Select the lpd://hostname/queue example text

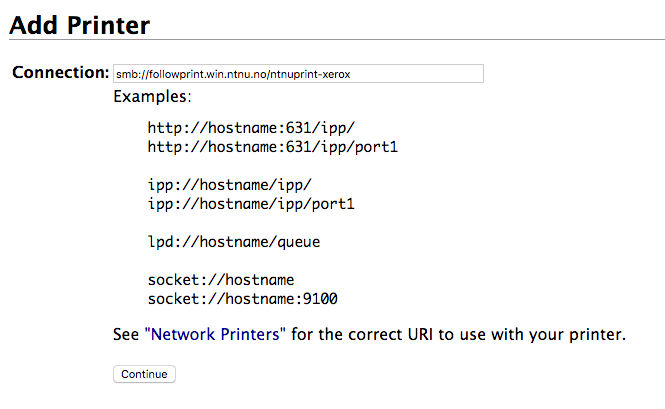click(x=234, y=242)
